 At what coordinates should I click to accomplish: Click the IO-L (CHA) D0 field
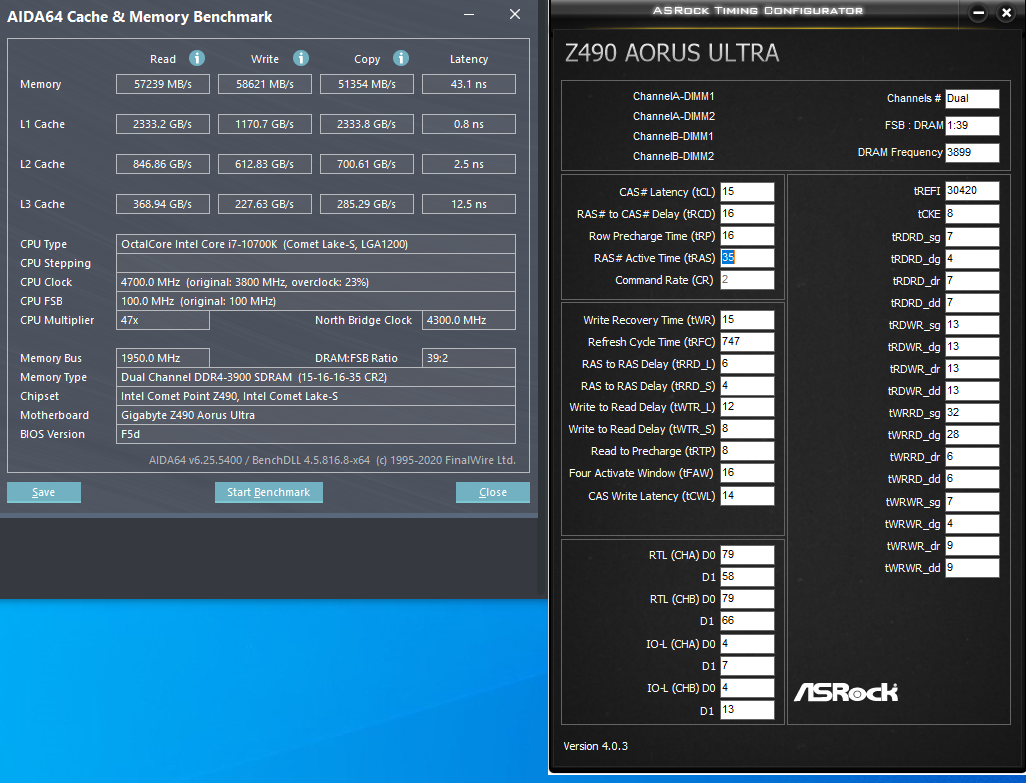pos(747,644)
